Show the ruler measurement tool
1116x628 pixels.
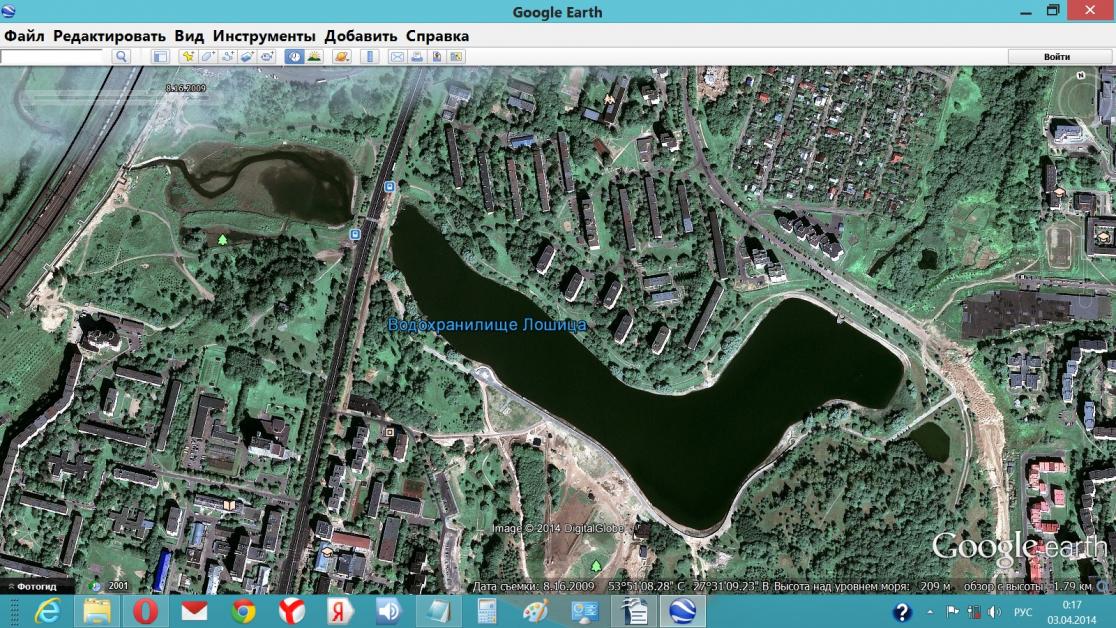[x=369, y=57]
